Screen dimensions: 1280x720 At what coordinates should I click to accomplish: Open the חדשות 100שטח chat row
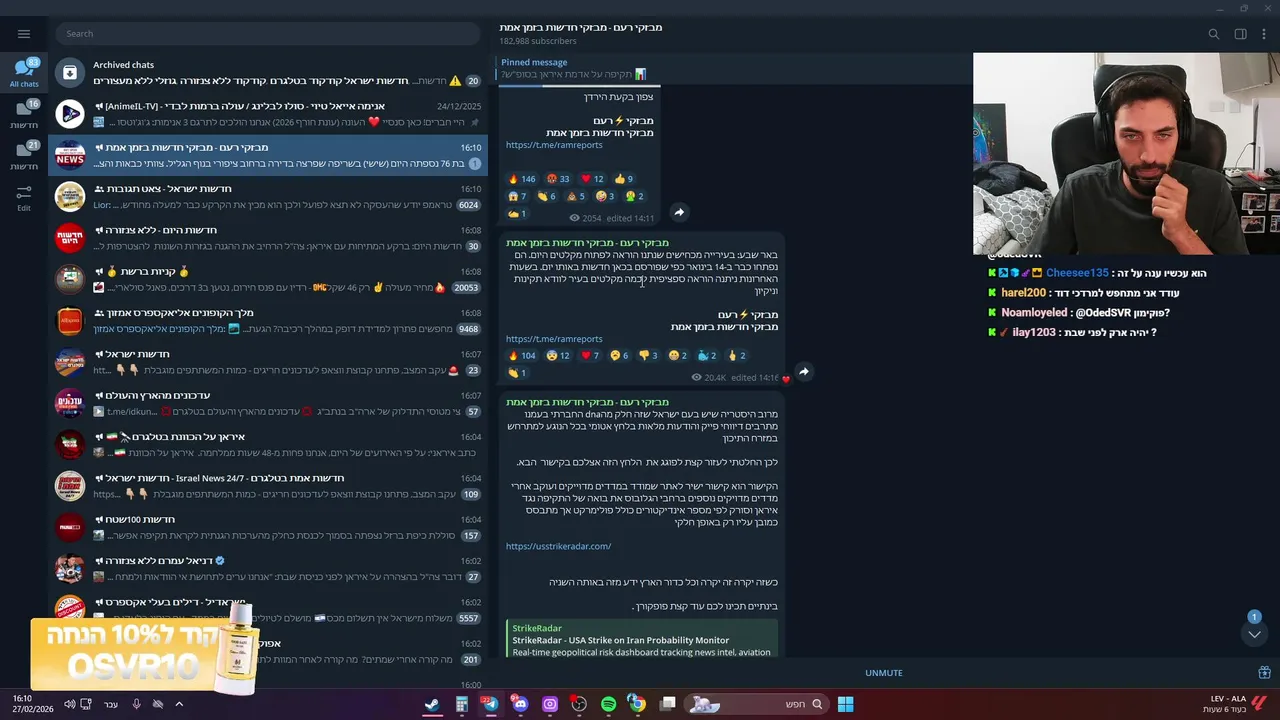tap(268, 528)
